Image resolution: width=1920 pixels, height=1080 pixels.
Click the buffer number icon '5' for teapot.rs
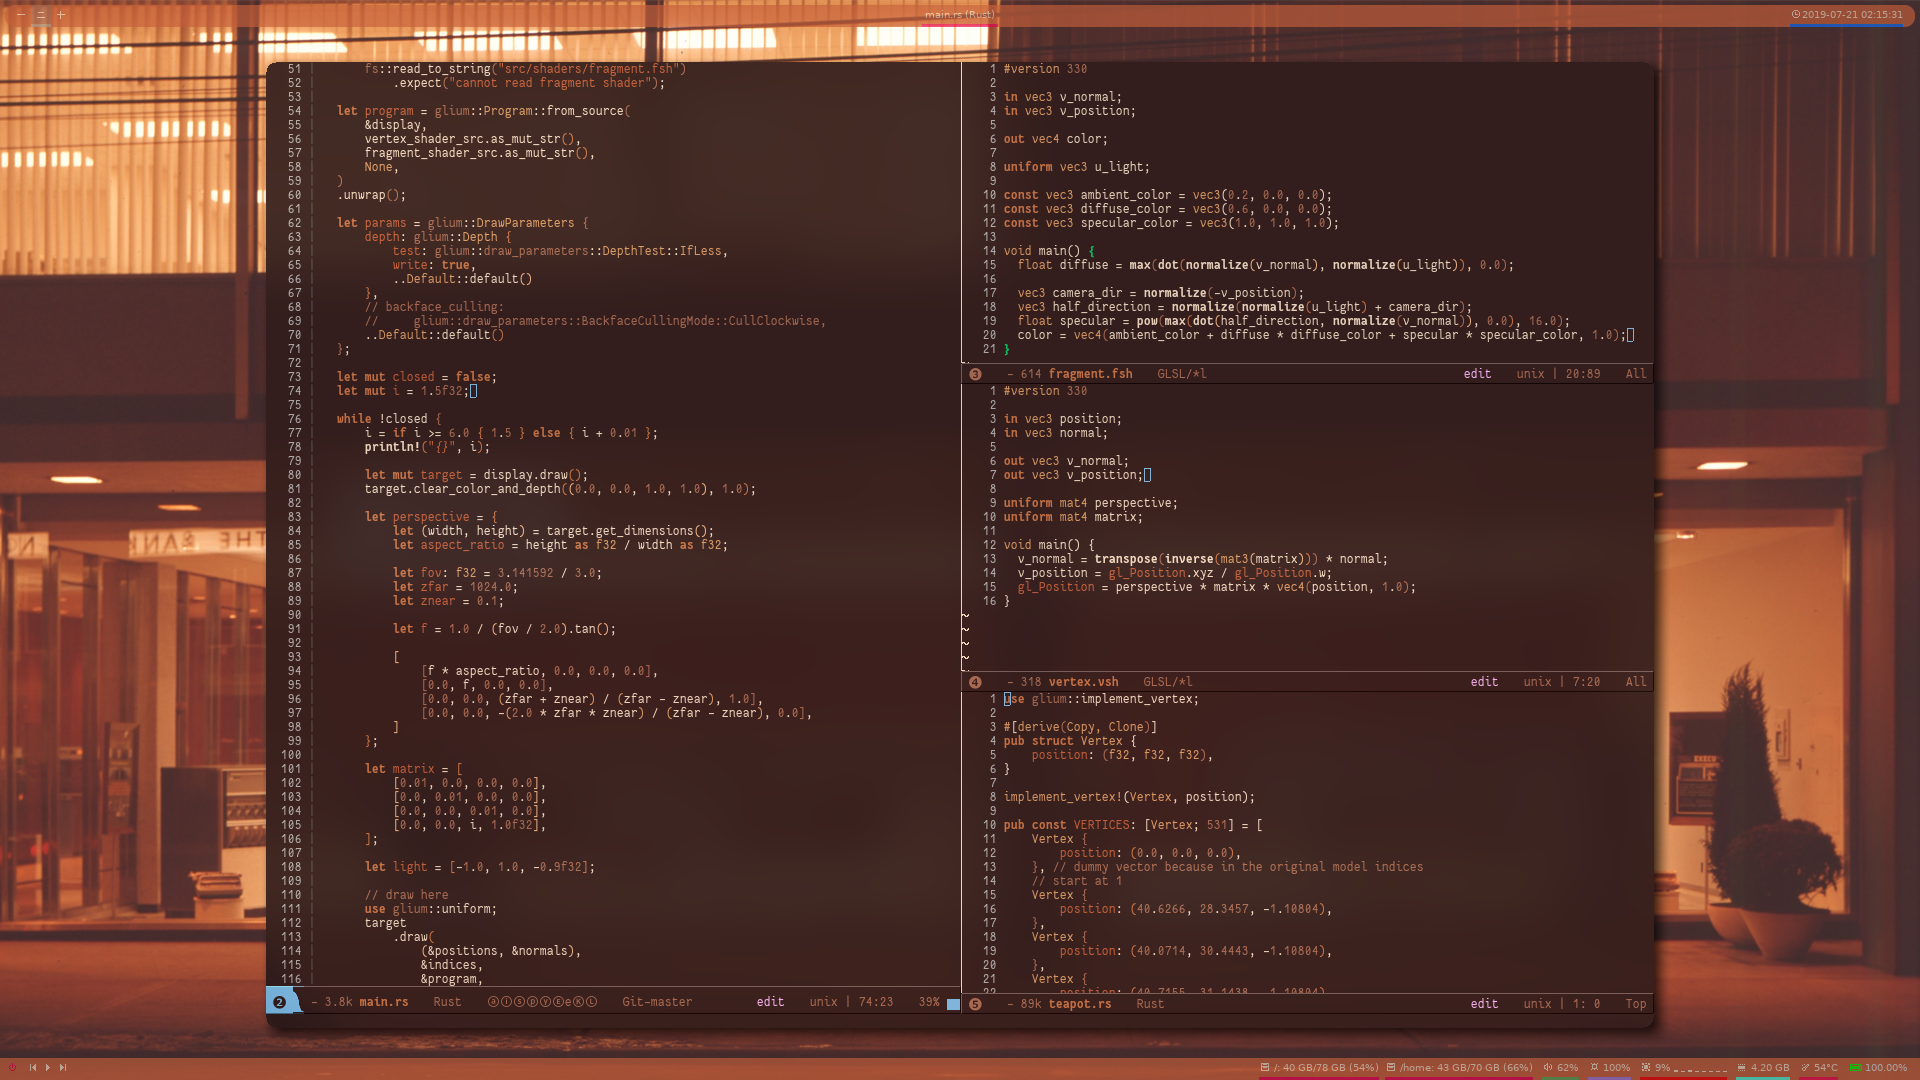coord(976,1004)
